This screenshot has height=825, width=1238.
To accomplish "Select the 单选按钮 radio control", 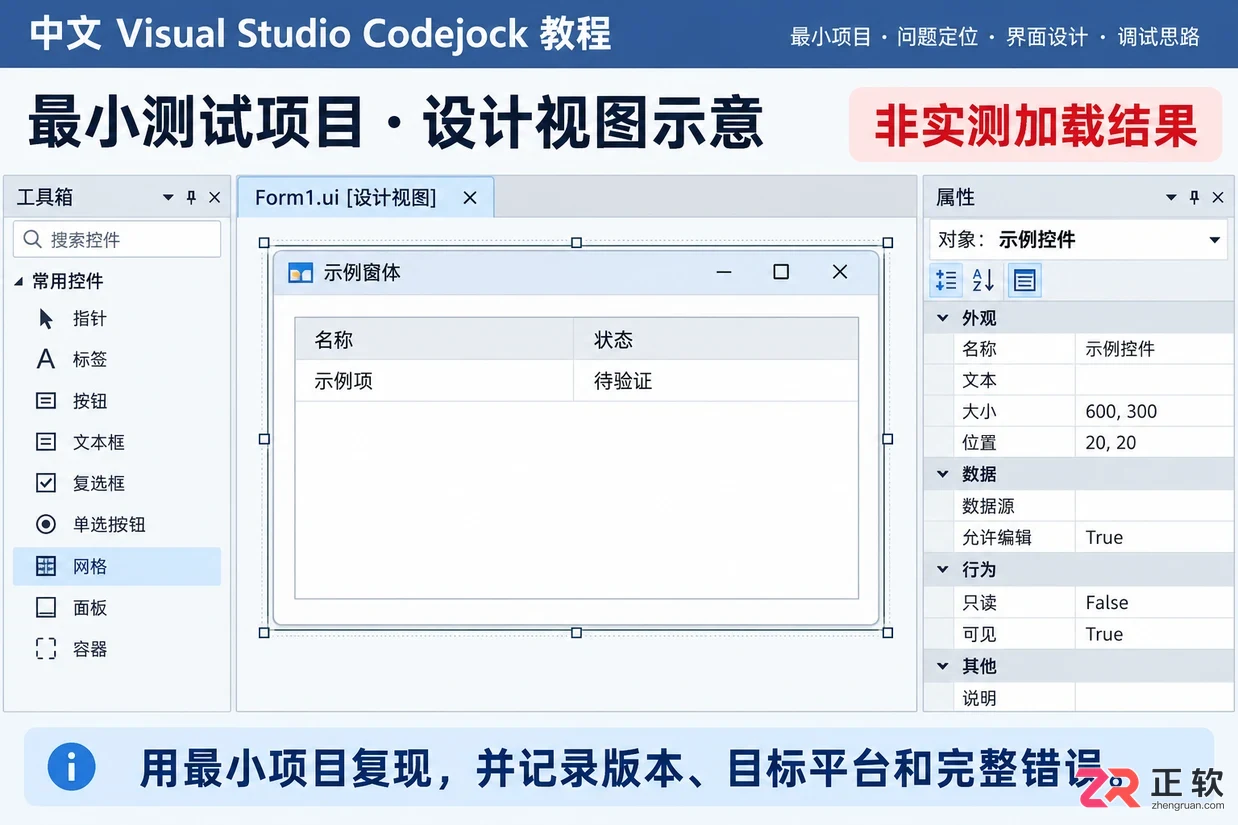I will [x=117, y=524].
